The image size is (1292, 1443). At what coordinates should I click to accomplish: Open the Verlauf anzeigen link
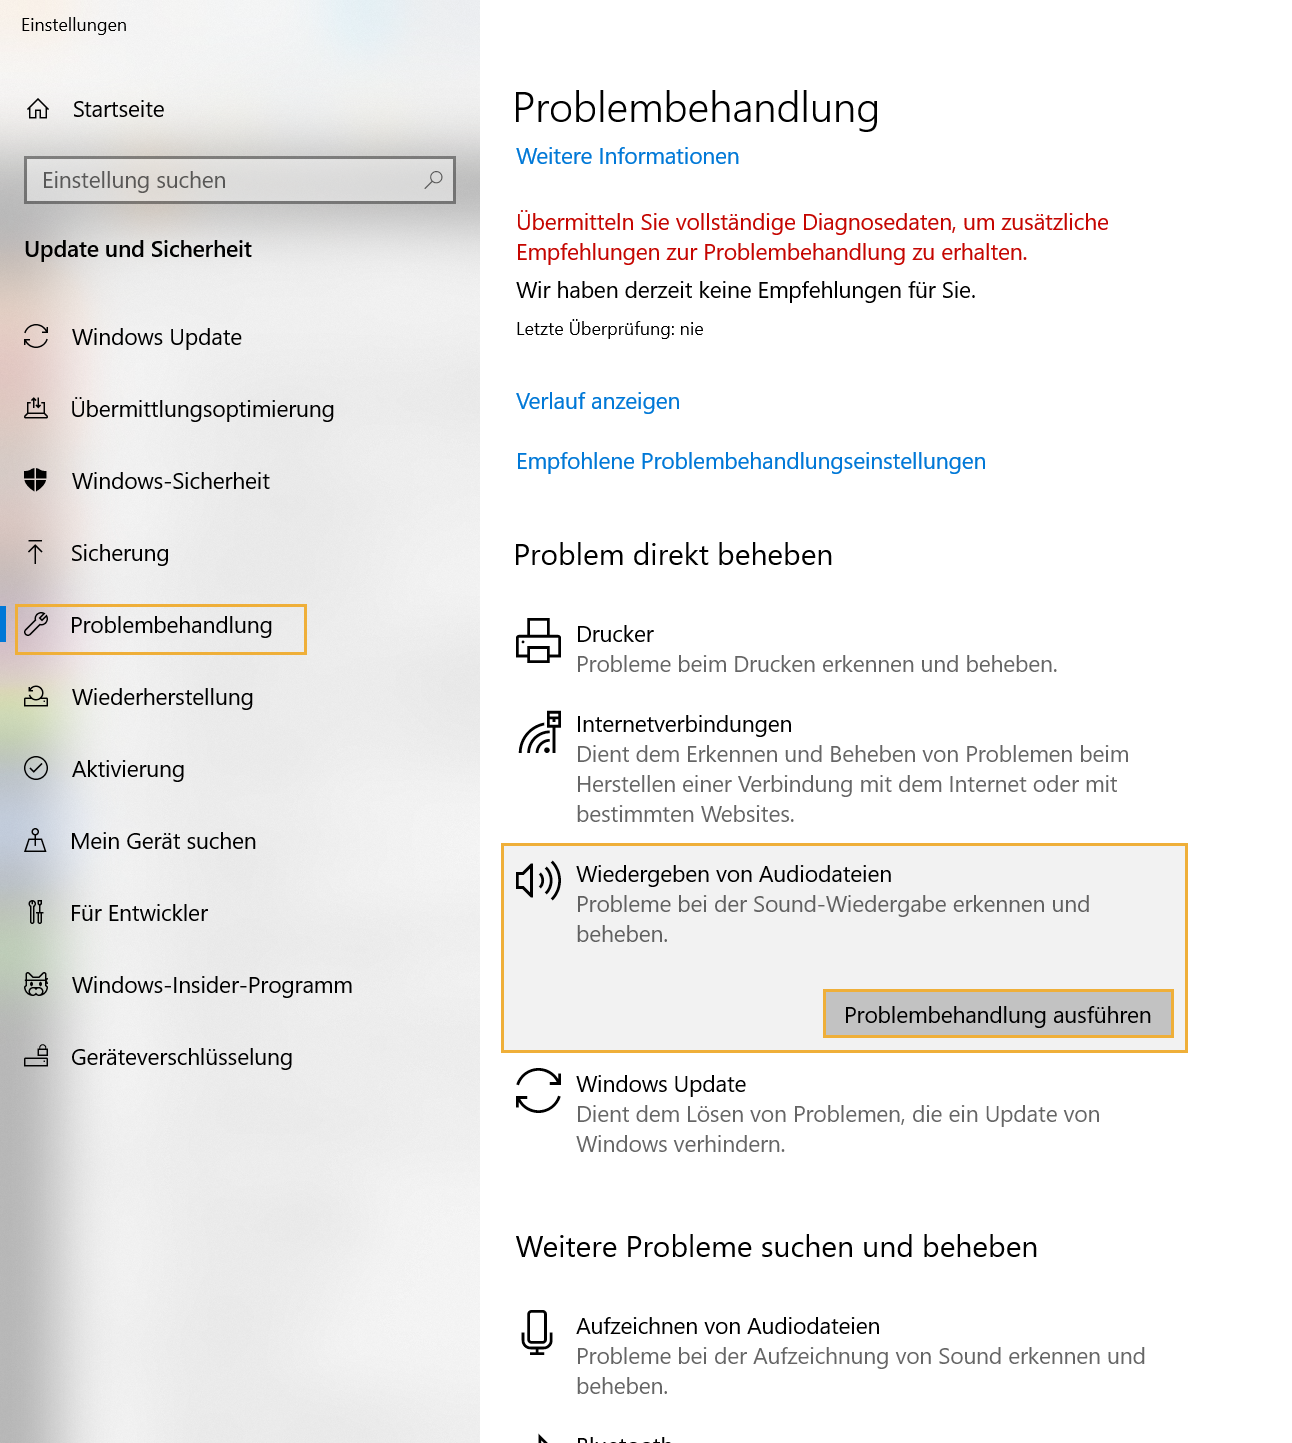(x=598, y=401)
